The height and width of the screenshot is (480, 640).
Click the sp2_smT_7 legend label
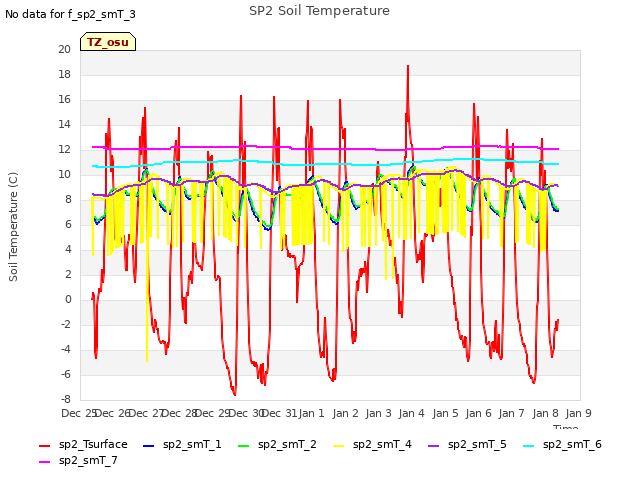(88, 460)
